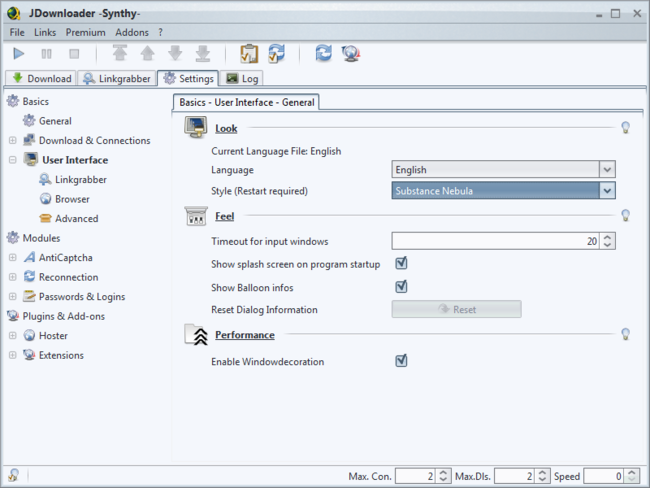Click the update globe icon in toolbar

(351, 53)
